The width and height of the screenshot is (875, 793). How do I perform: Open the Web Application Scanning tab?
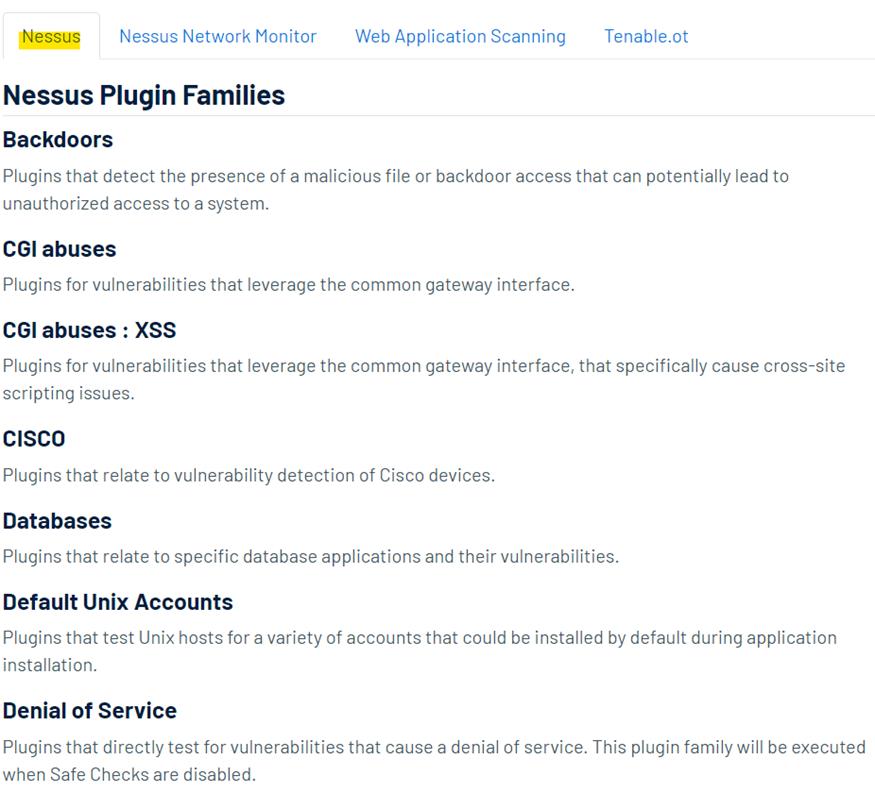click(460, 36)
